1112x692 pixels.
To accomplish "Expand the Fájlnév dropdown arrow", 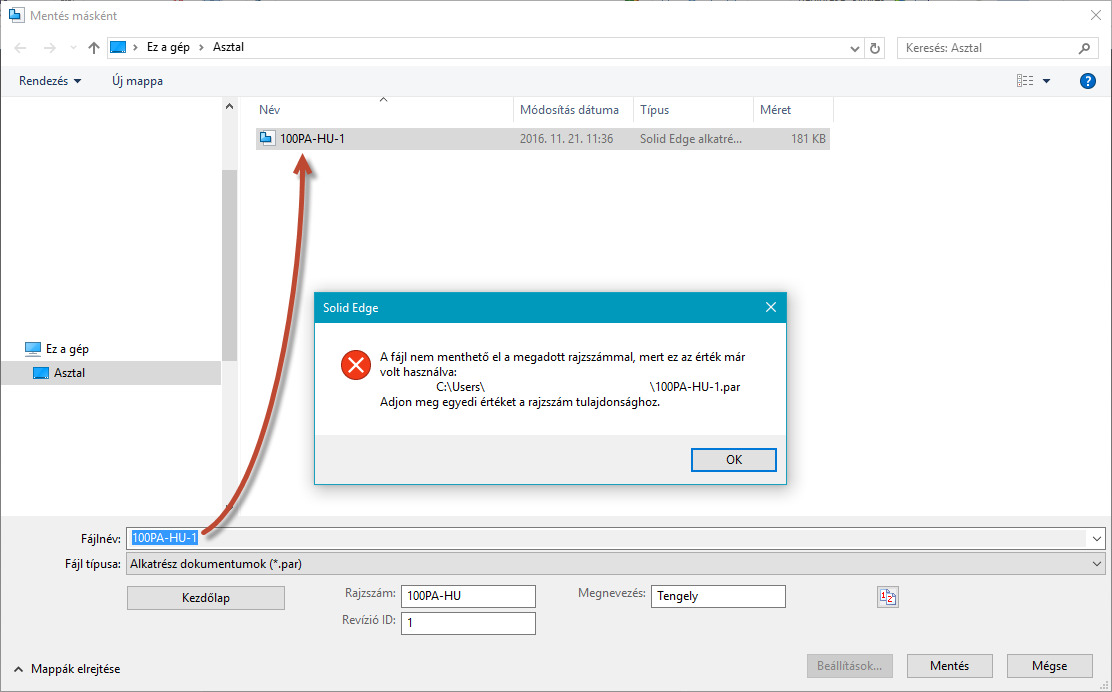I will tap(1096, 538).
